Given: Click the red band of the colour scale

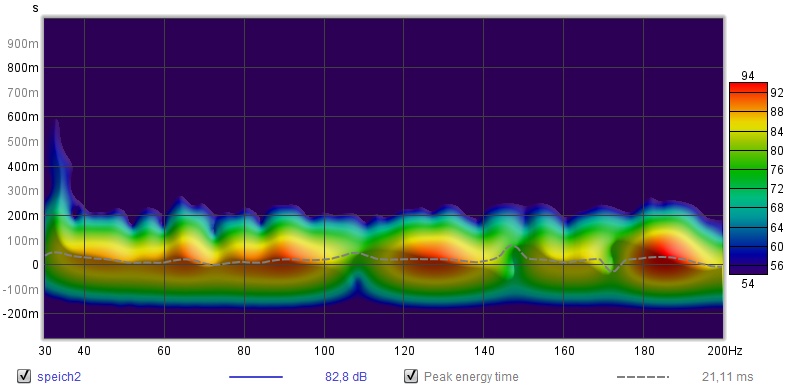Looking at the screenshot, I should (748, 89).
